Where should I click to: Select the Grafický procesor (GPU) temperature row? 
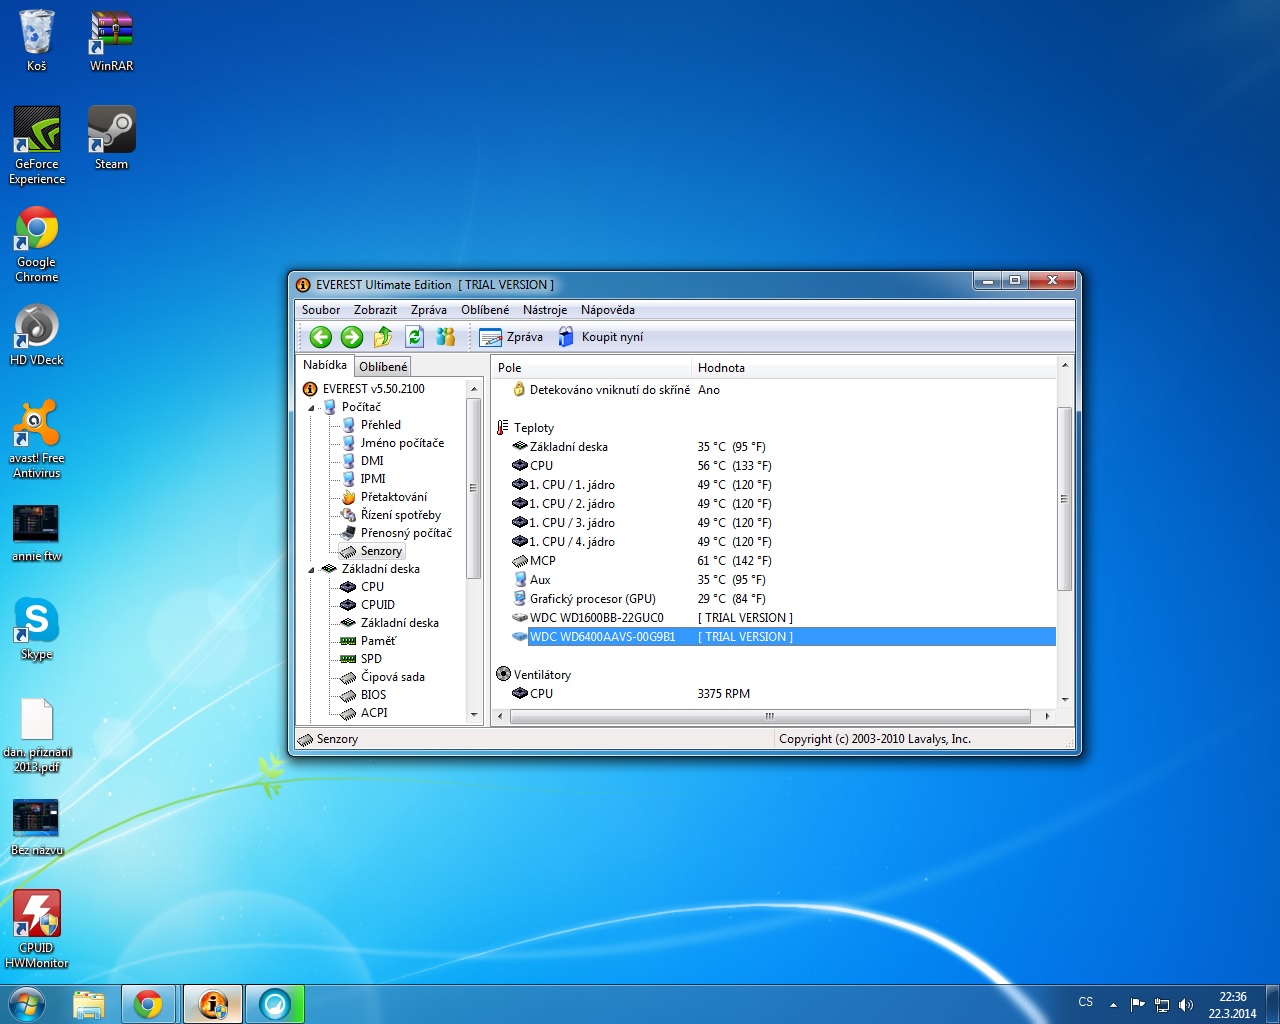pos(592,599)
